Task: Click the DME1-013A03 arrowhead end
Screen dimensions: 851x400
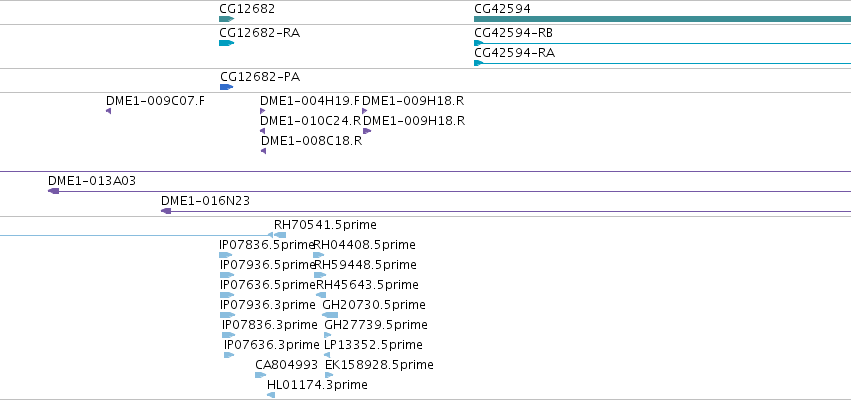Action: pyautogui.click(x=53, y=191)
